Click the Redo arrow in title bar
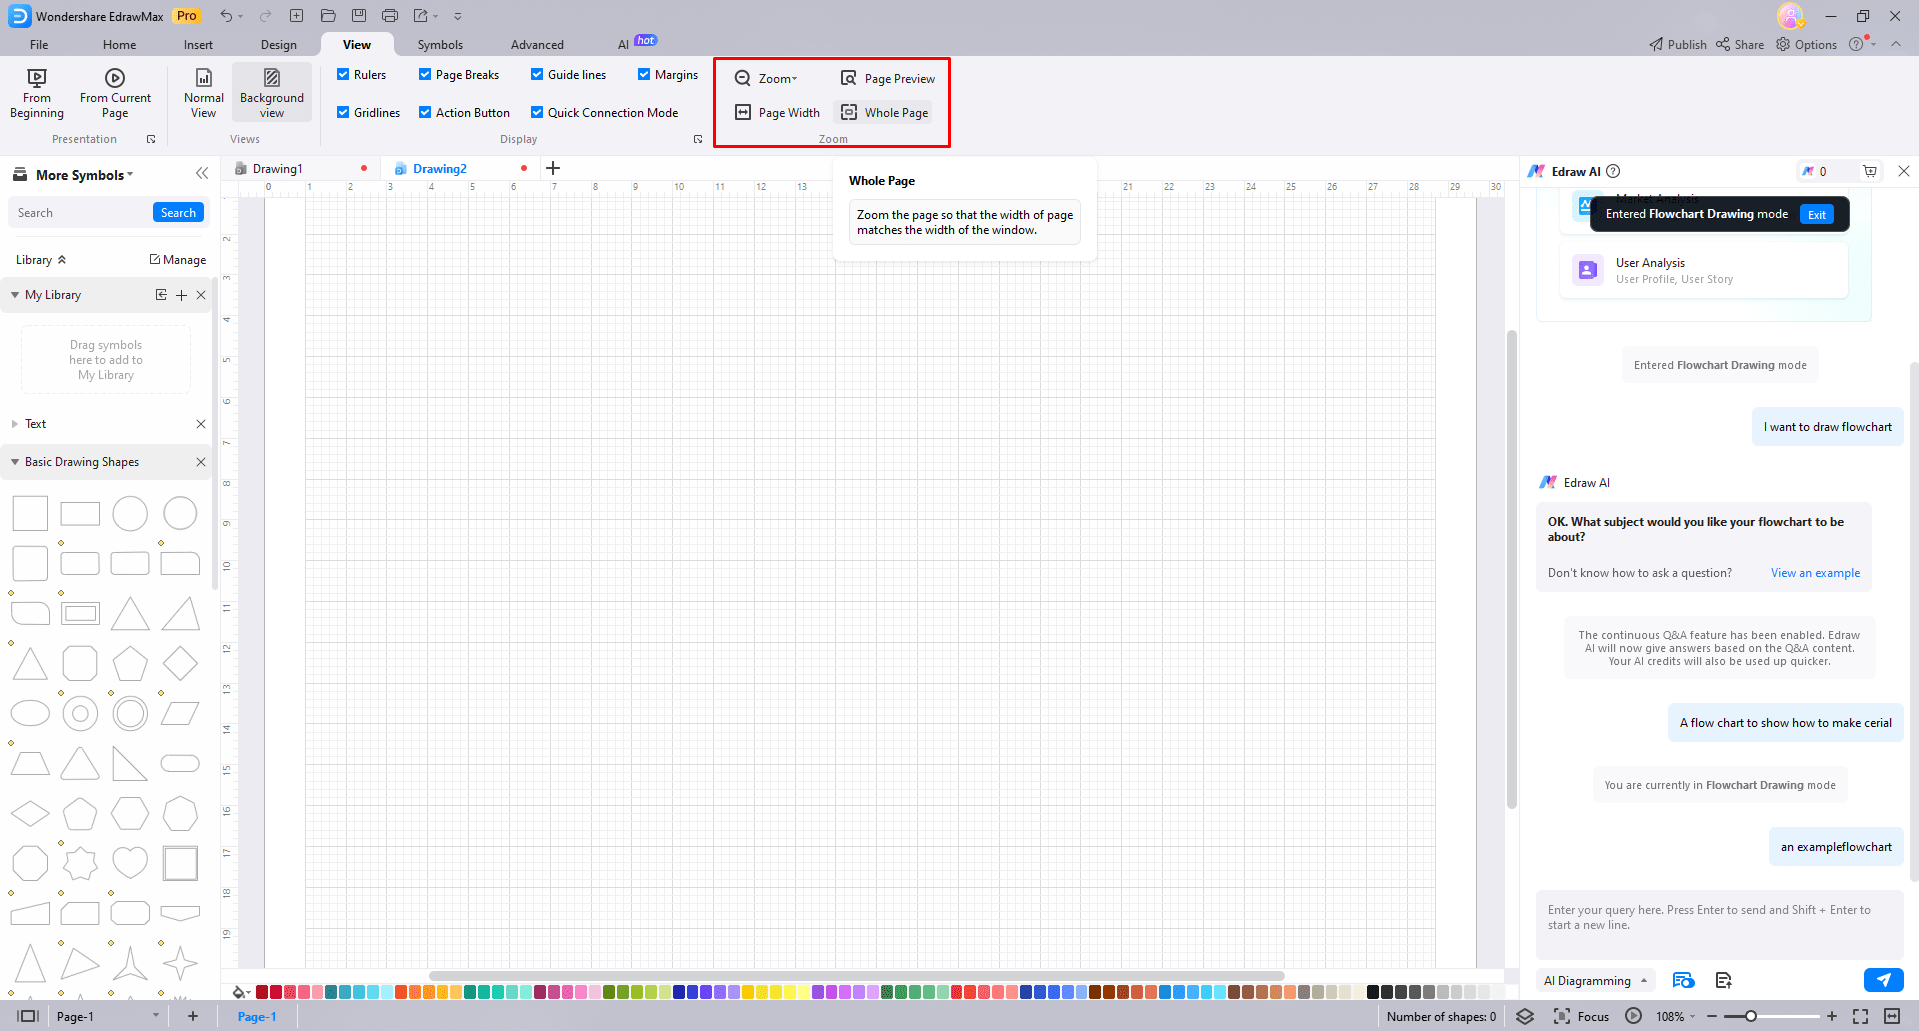The image size is (1919, 1031). (x=265, y=16)
